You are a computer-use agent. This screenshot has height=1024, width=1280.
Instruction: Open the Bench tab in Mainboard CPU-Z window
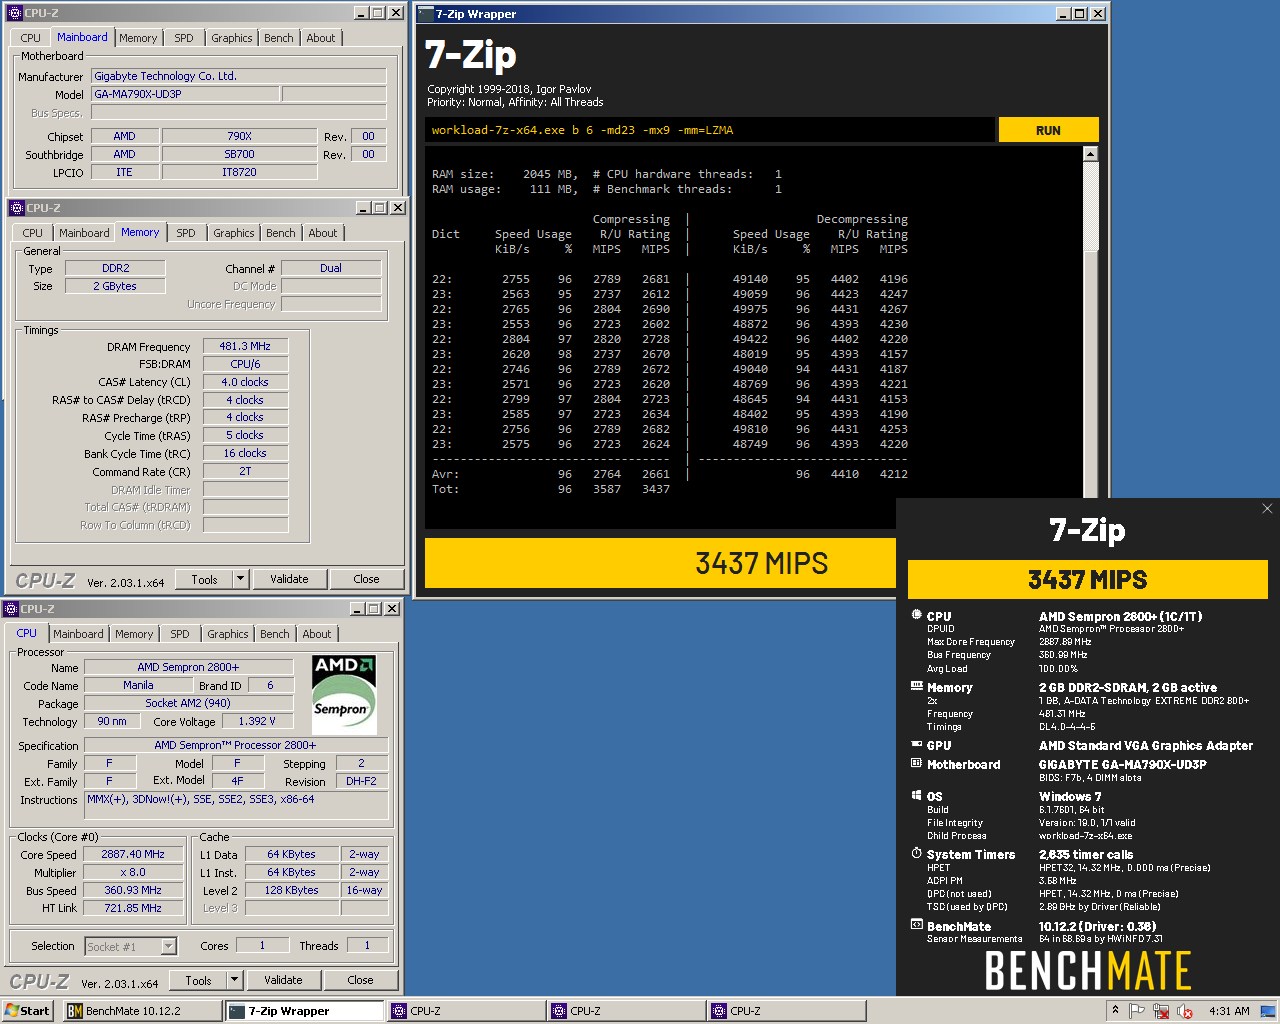279,38
